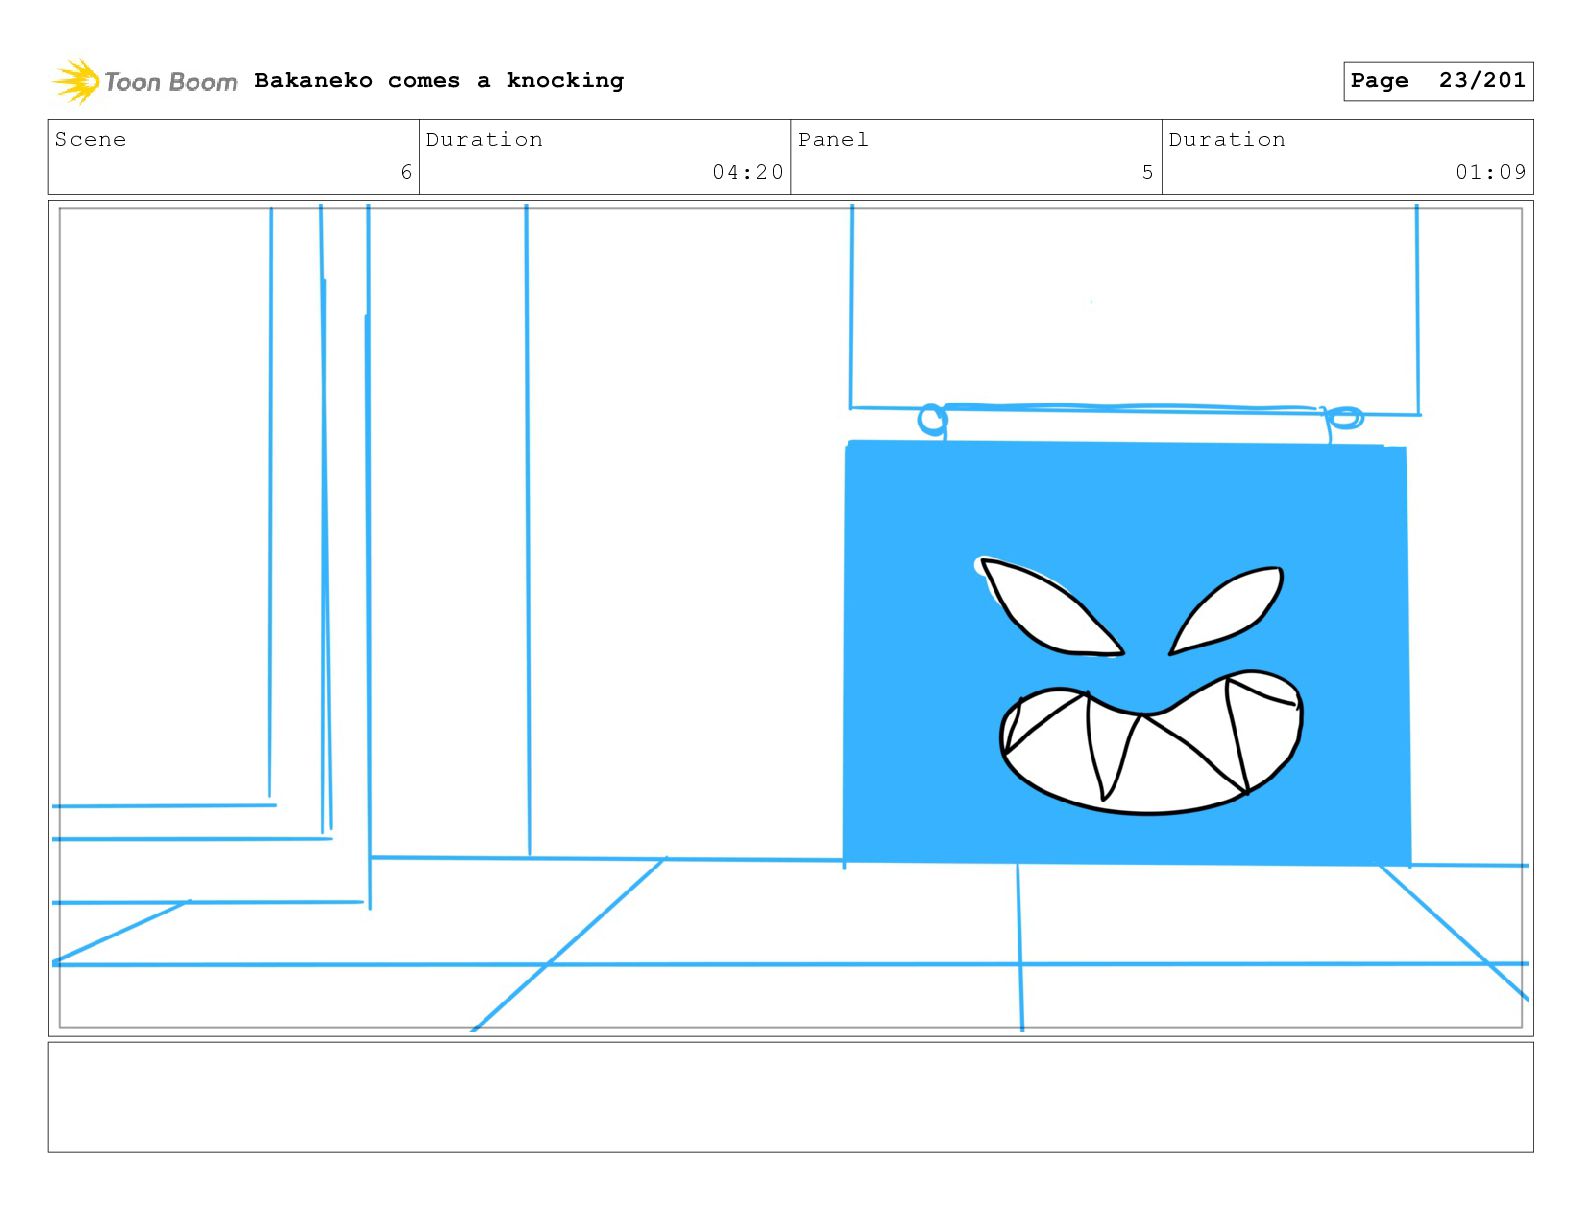Click the Scene label cell
This screenshot has height=1224, width=1584.
click(234, 157)
